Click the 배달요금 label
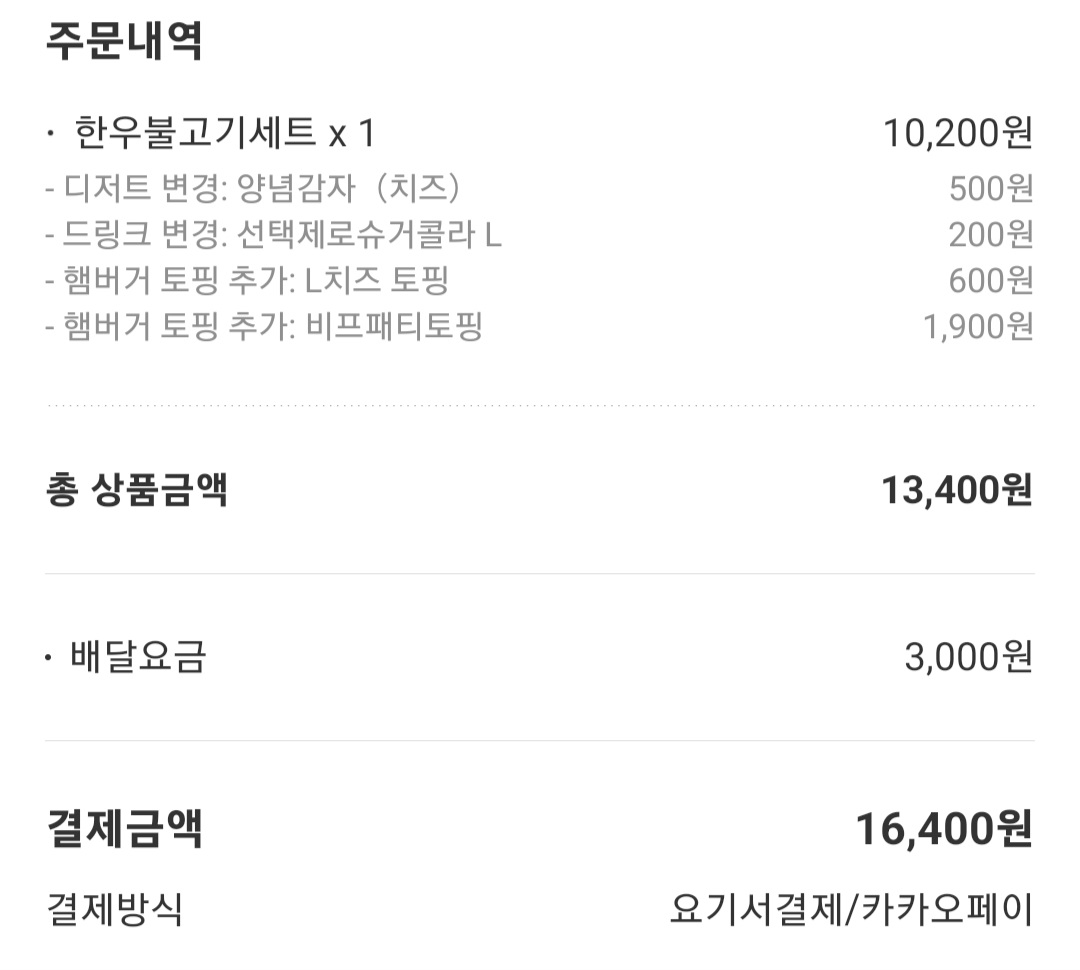Image resolution: width=1080 pixels, height=970 pixels. tap(138, 657)
